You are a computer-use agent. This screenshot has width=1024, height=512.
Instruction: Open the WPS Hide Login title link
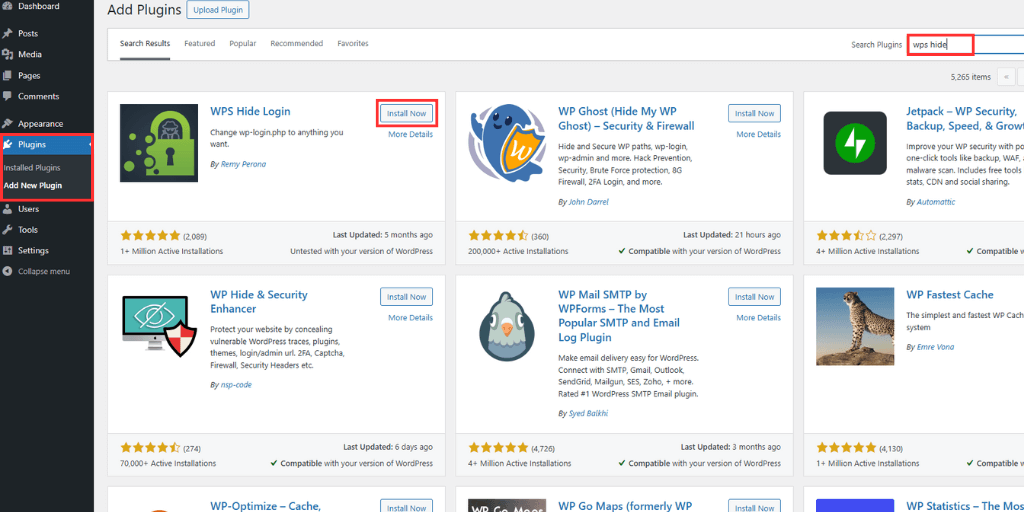[x=250, y=112]
